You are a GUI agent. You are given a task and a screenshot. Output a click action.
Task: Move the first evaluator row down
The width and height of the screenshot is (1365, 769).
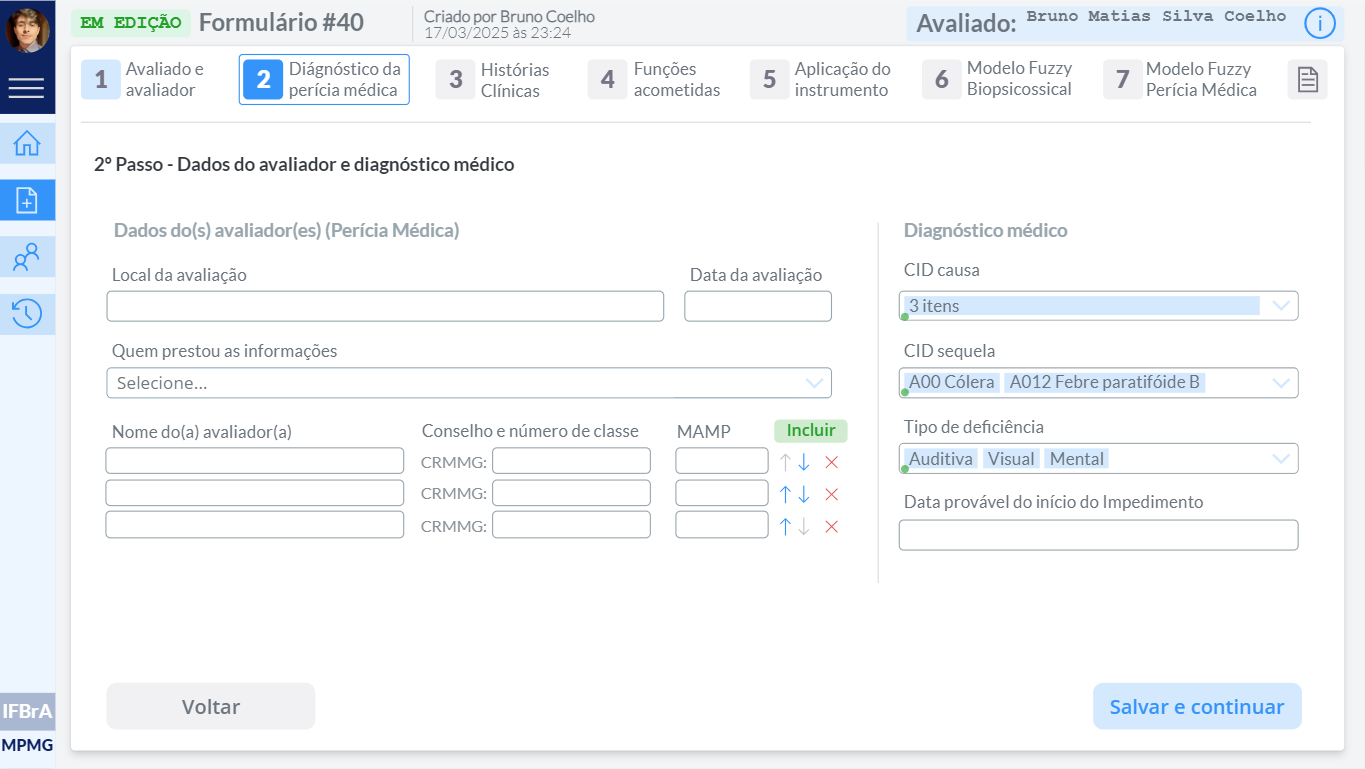coord(804,462)
